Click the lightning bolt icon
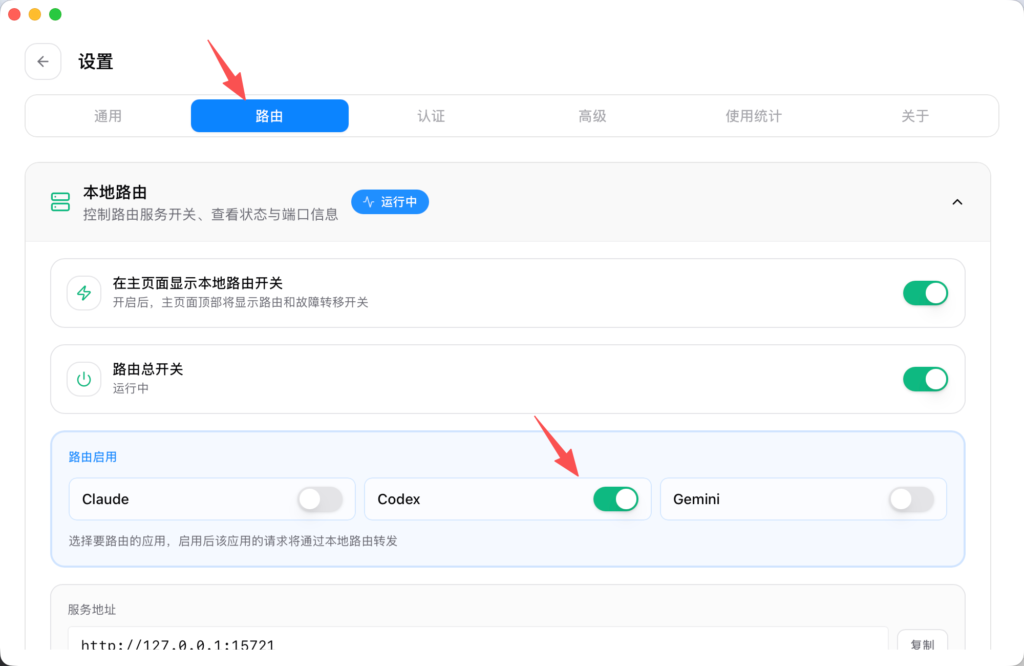The width and height of the screenshot is (1024, 666). pos(84,293)
